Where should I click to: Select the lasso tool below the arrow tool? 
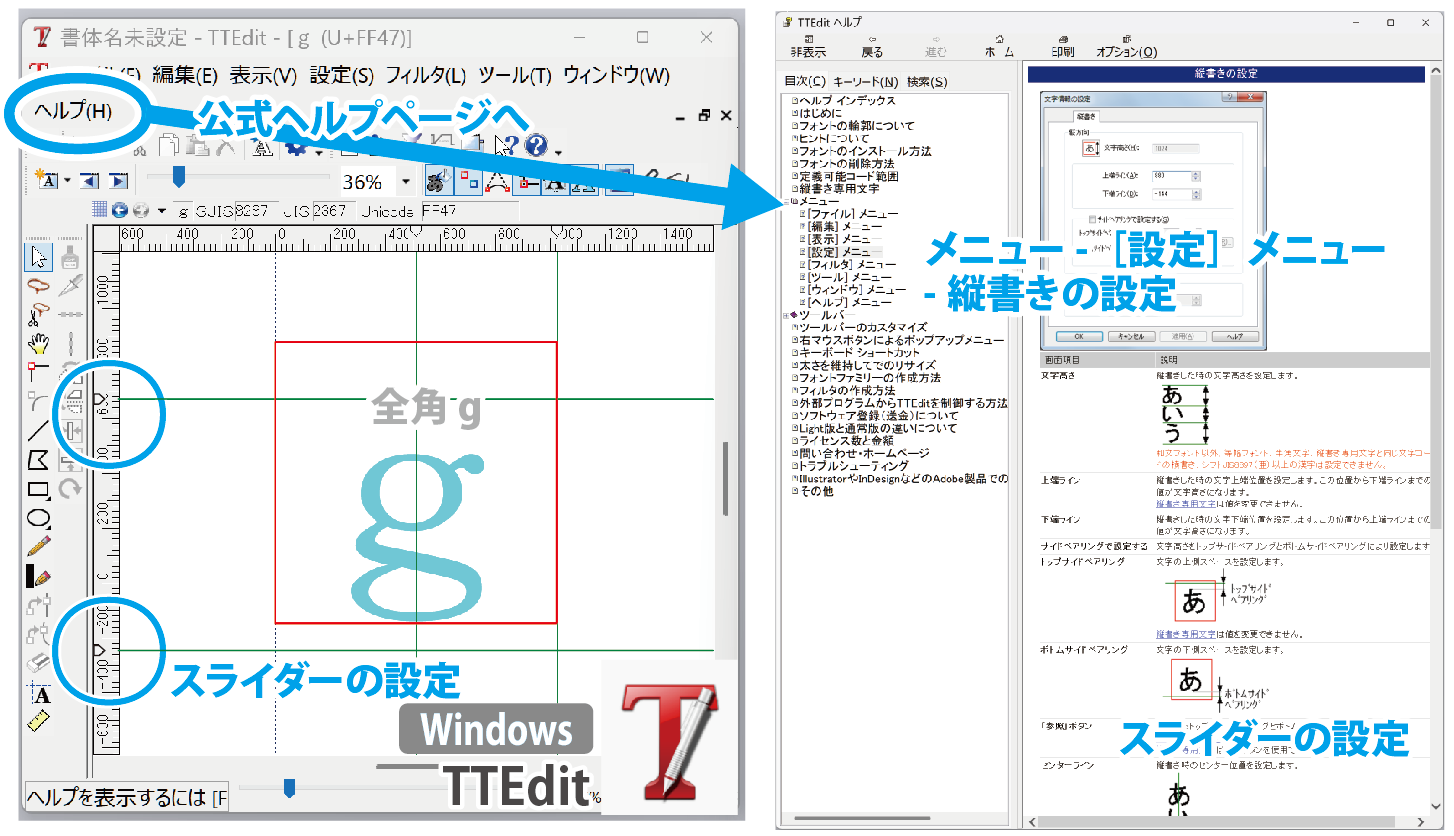[x=38, y=286]
